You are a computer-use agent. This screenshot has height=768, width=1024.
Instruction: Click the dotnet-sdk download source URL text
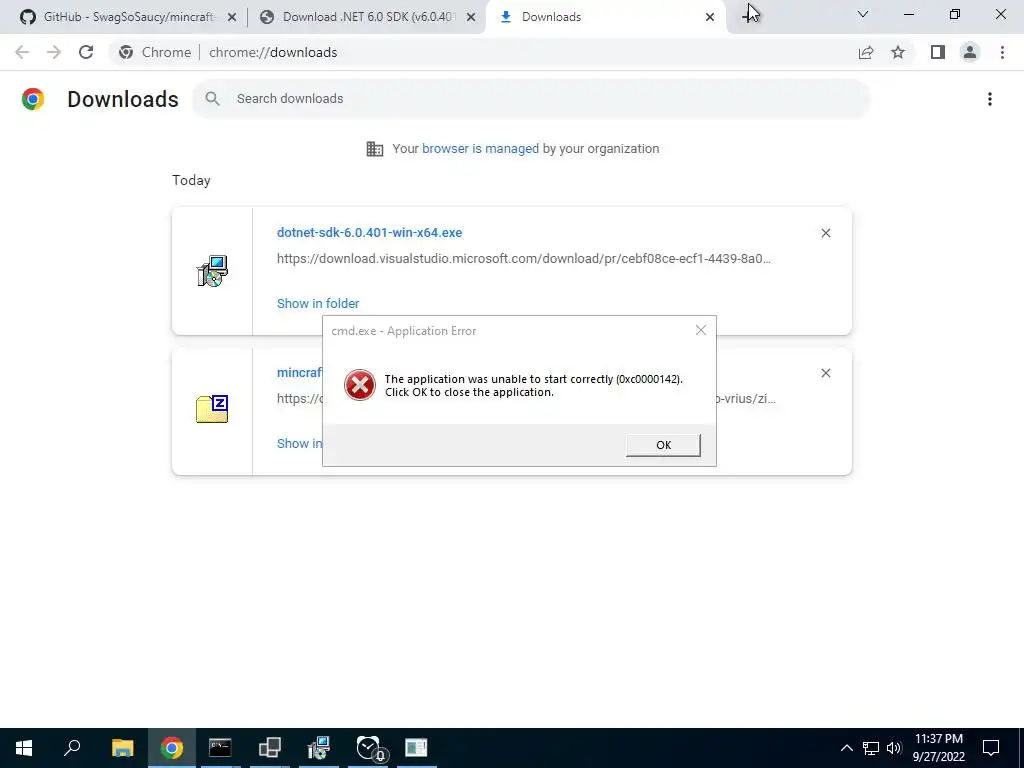point(524,259)
